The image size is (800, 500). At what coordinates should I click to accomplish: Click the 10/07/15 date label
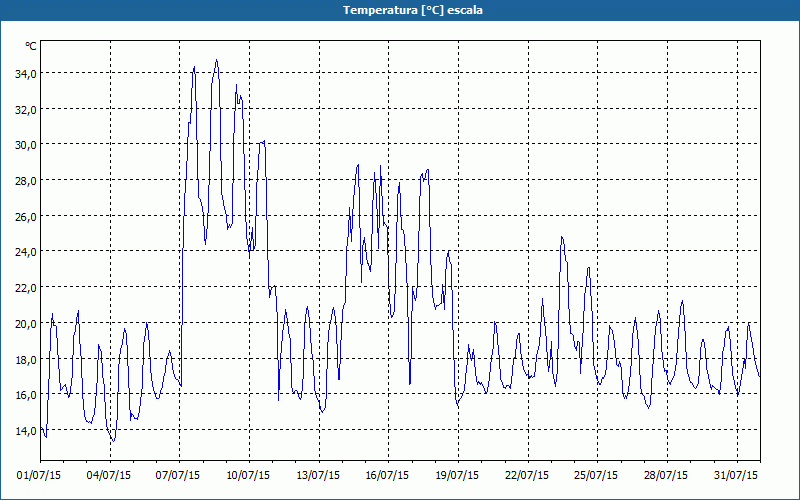tap(248, 476)
